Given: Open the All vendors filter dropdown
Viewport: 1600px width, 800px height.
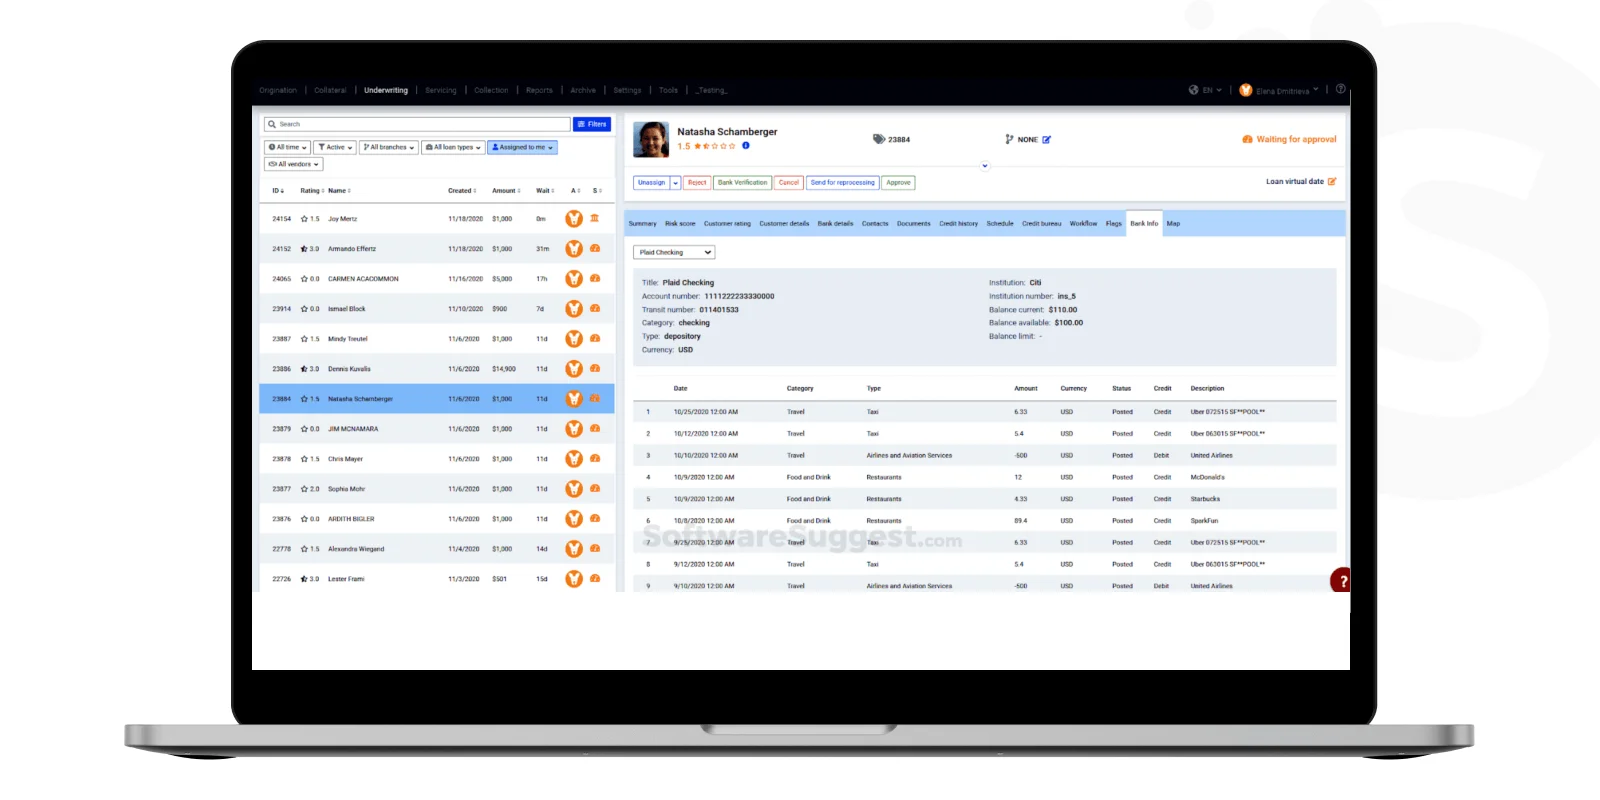Looking at the screenshot, I should [x=293, y=164].
